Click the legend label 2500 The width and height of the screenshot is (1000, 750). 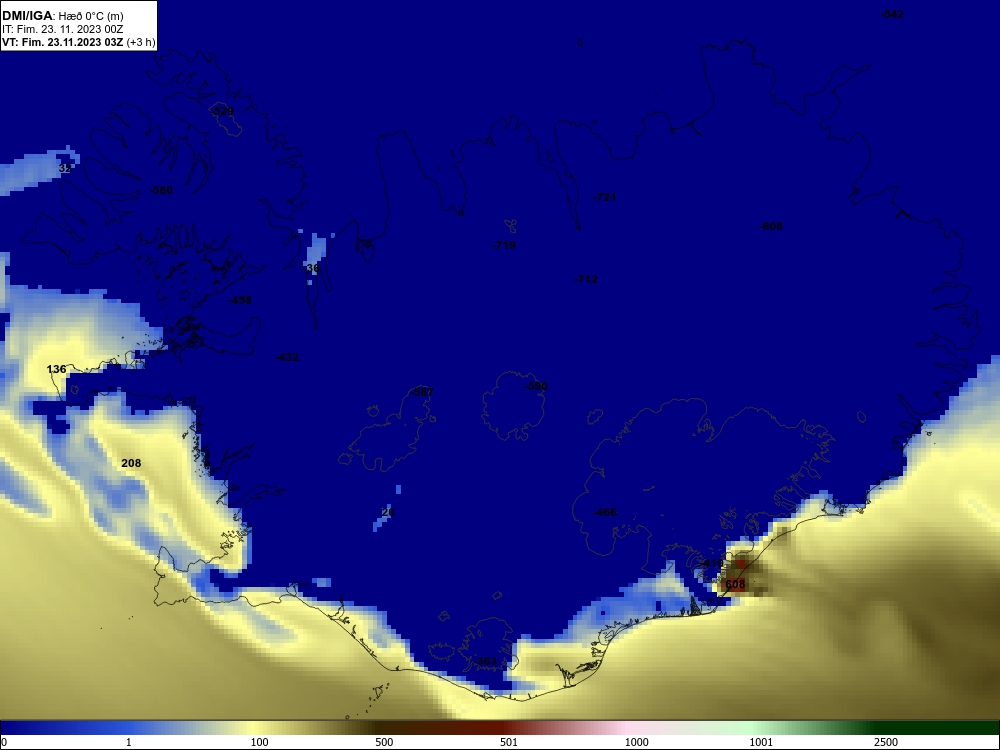pyautogui.click(x=886, y=742)
